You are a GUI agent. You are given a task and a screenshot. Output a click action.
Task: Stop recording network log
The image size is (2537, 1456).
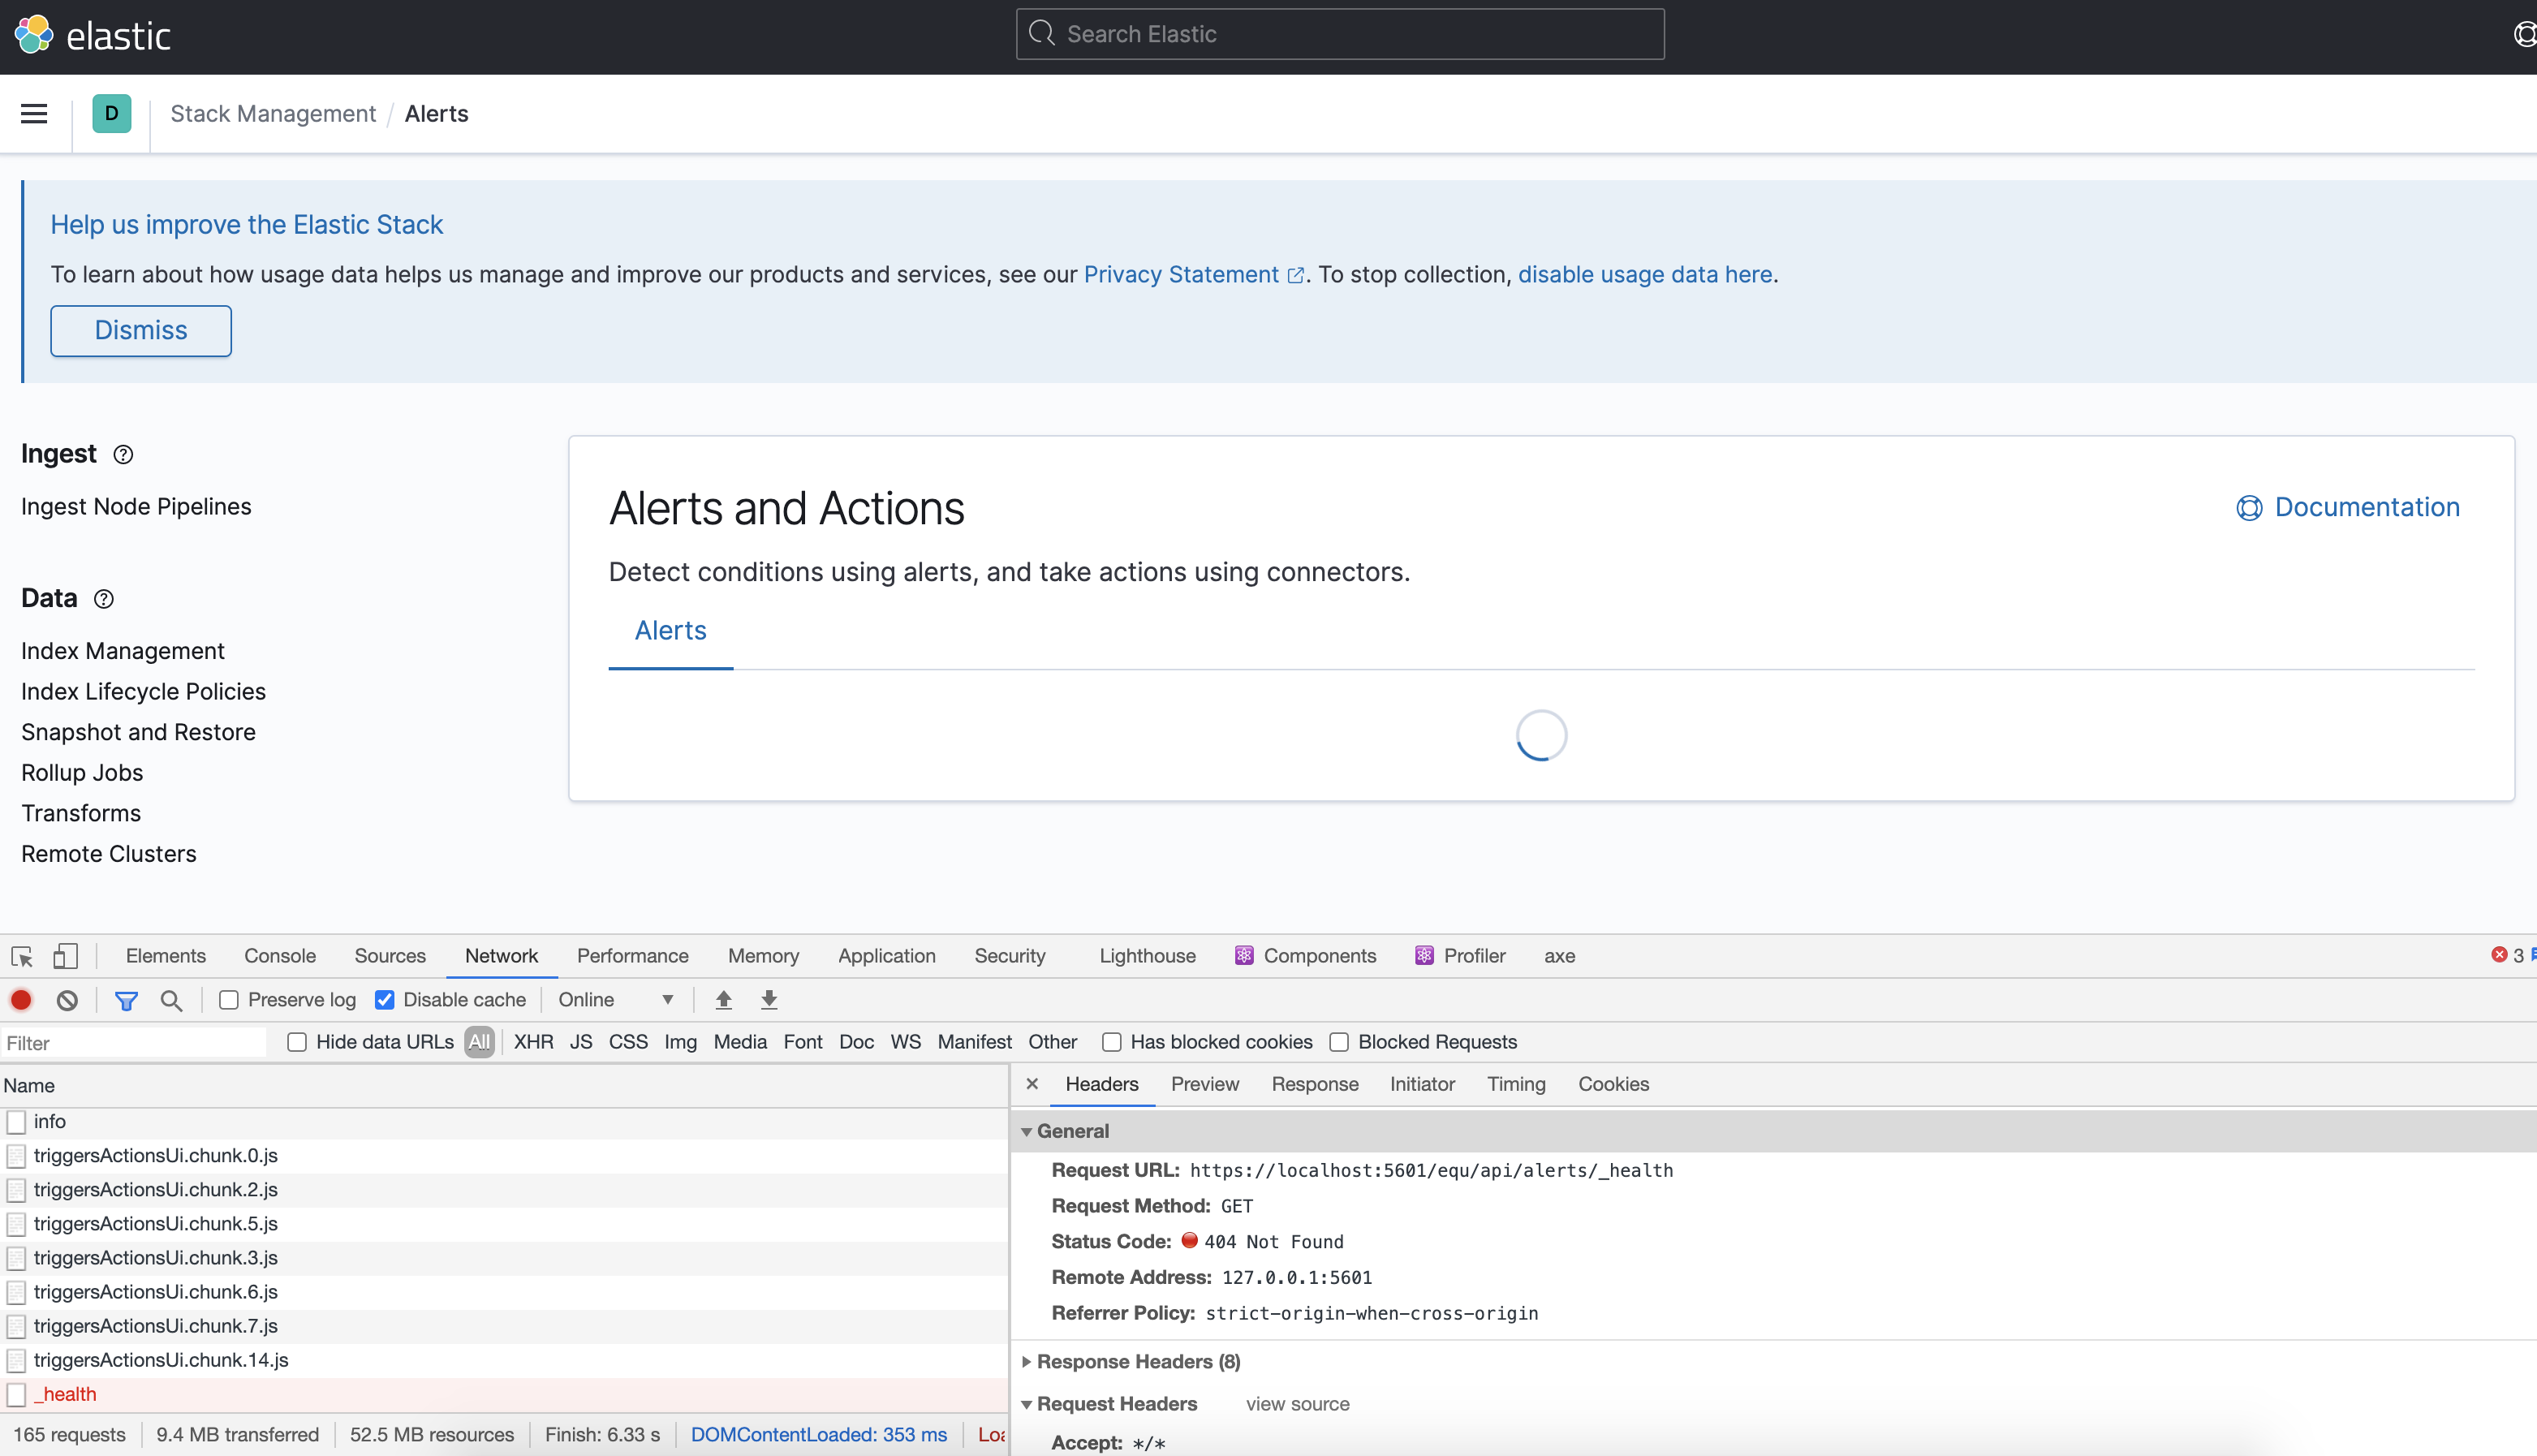(21, 999)
